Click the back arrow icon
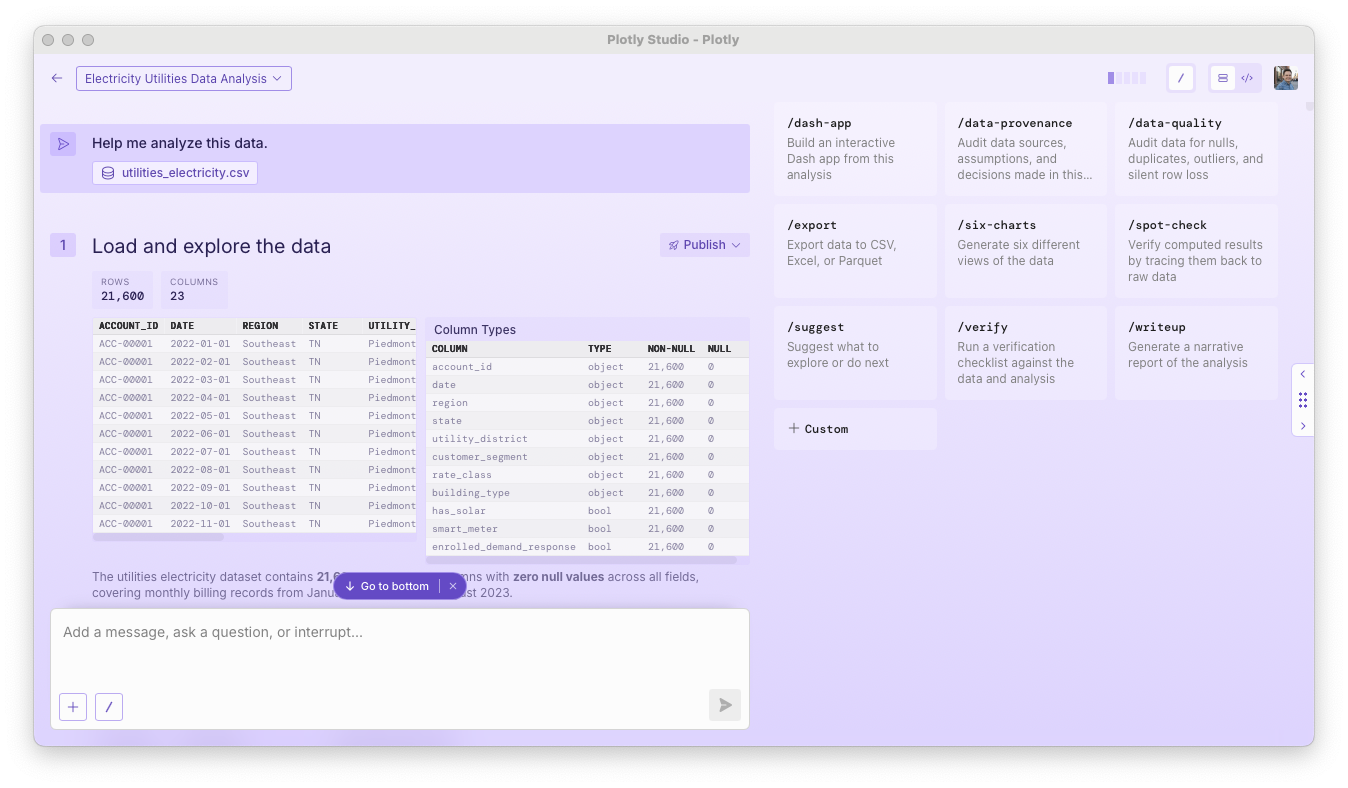This screenshot has width=1348, height=788. (x=57, y=78)
